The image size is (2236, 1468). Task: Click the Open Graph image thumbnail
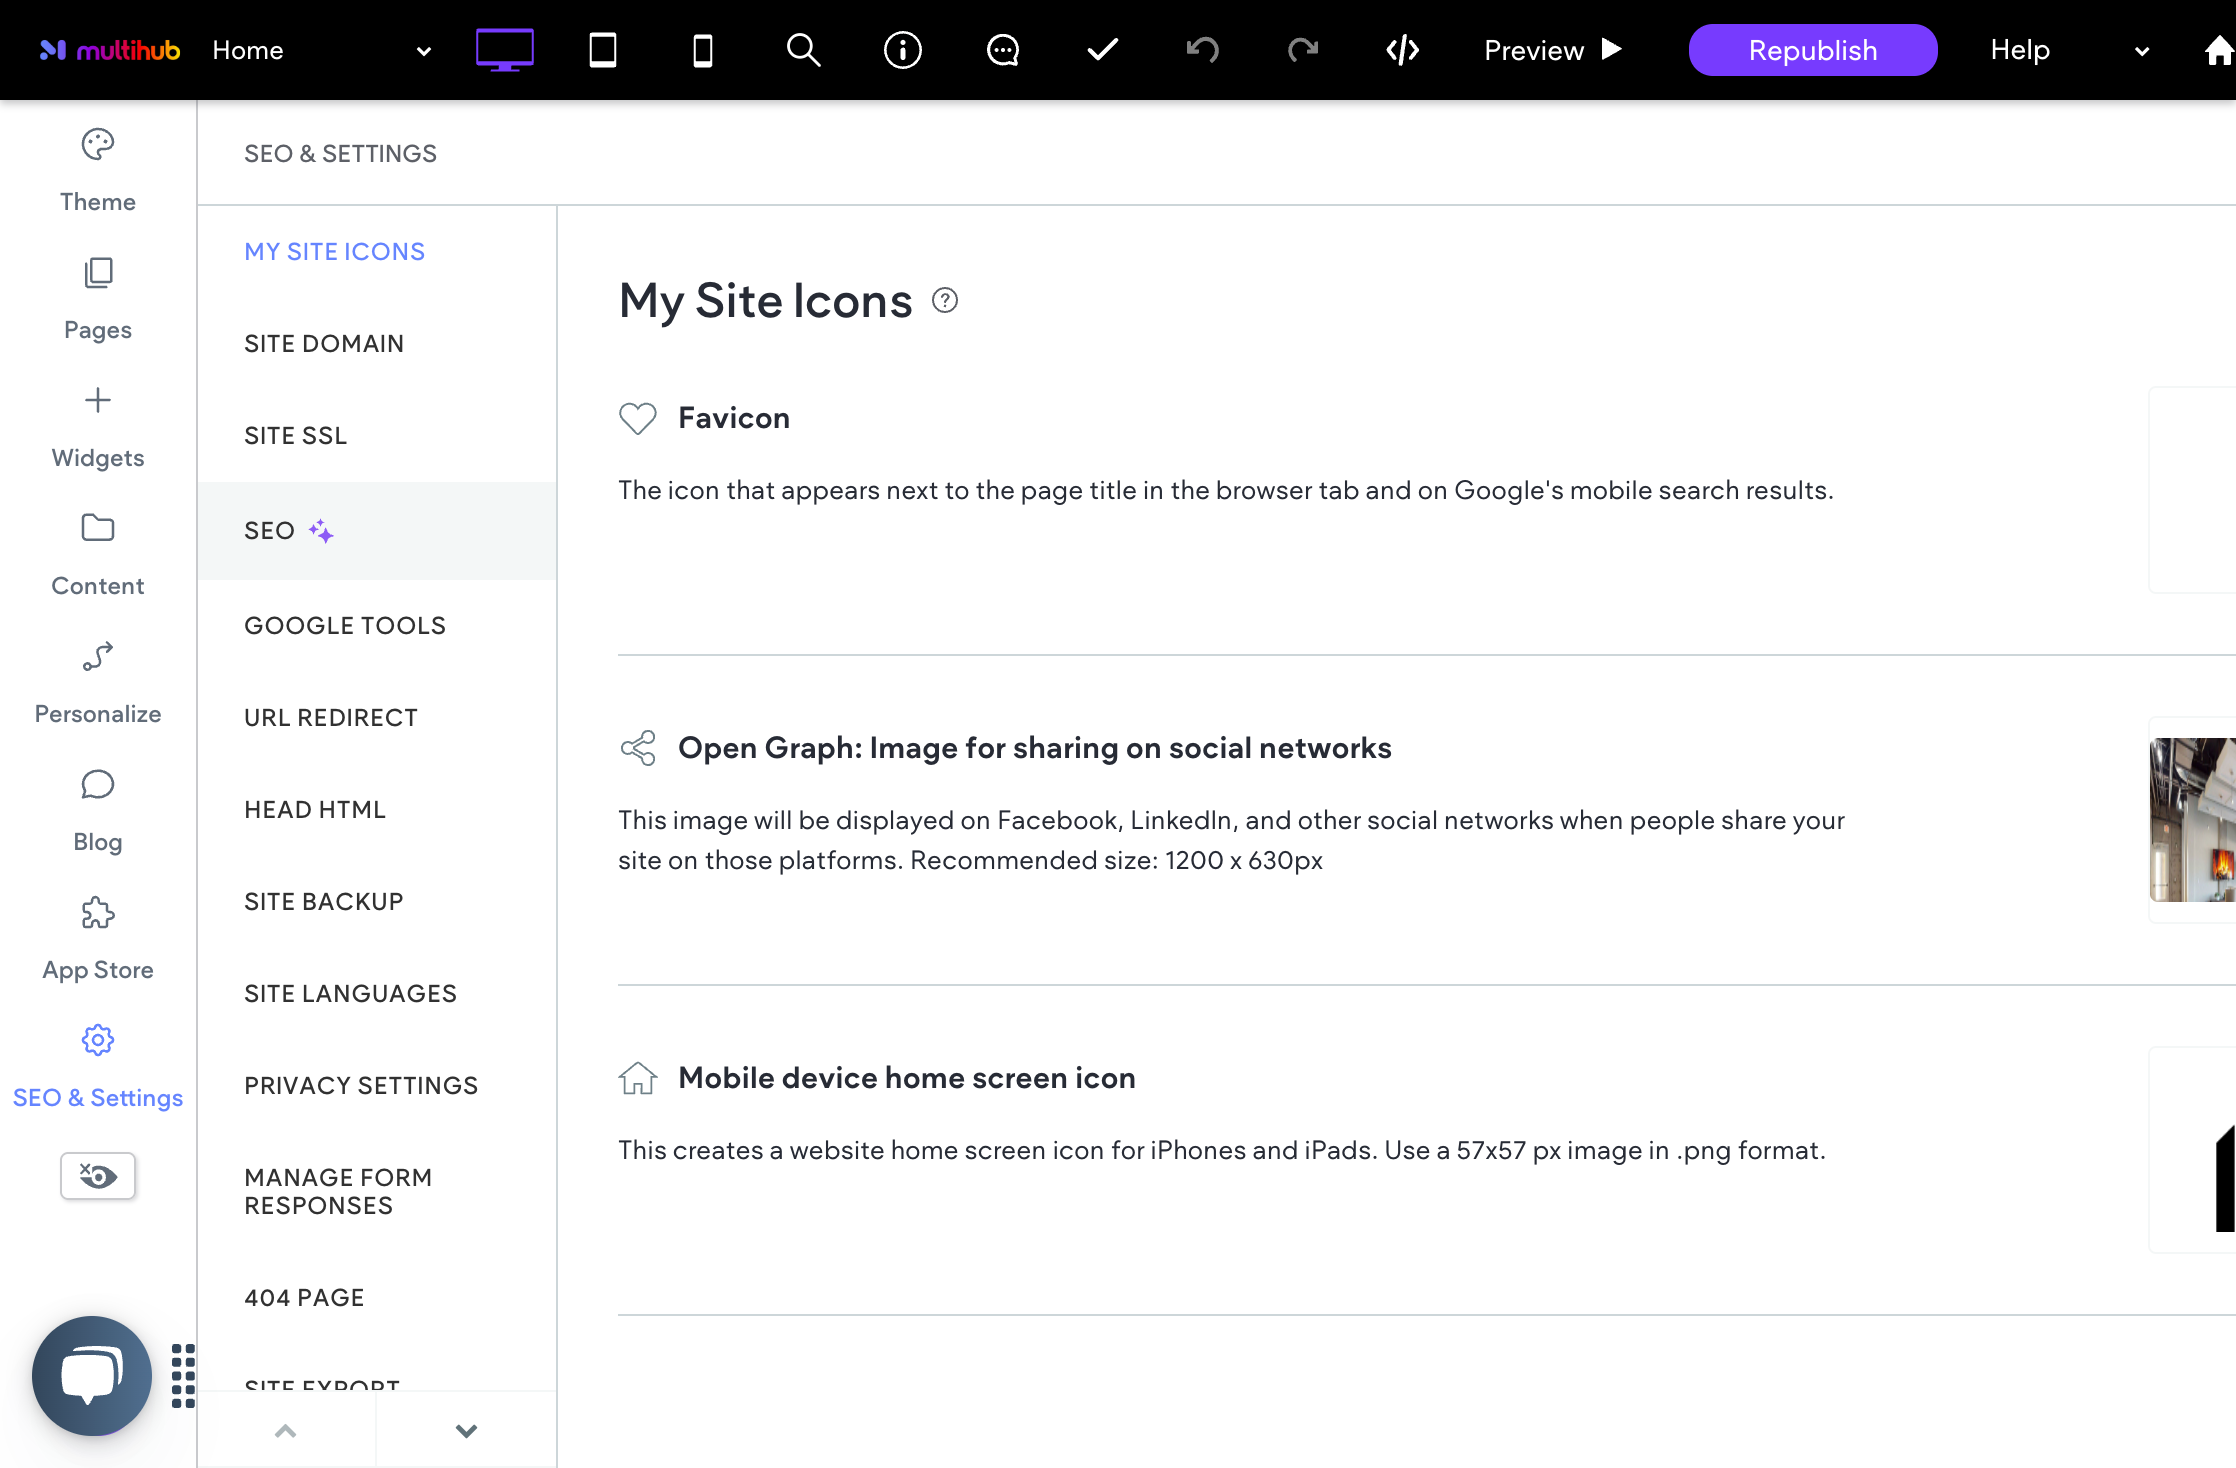2193,820
